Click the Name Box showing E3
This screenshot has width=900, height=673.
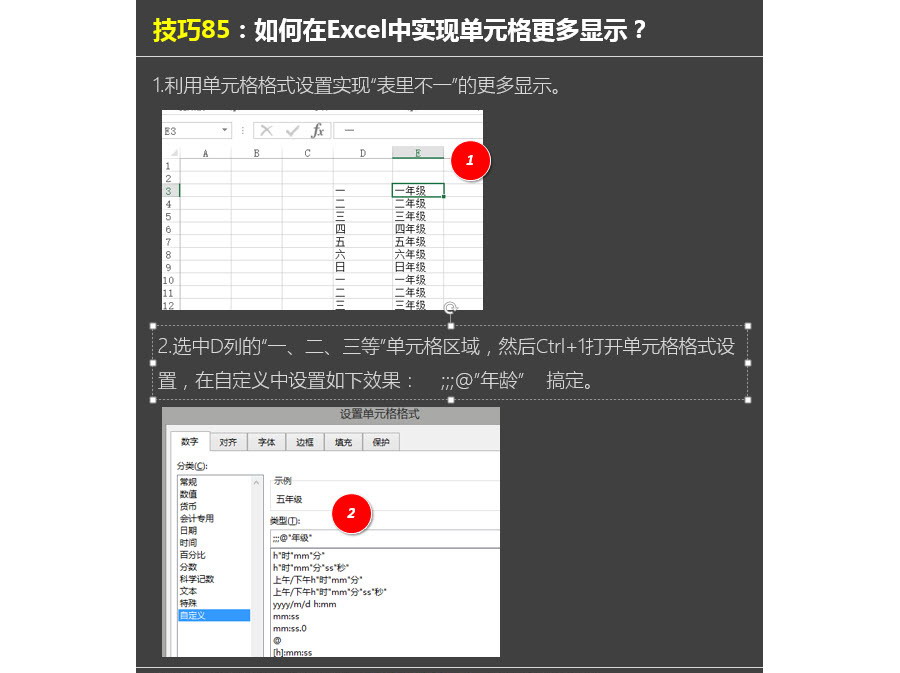192,131
